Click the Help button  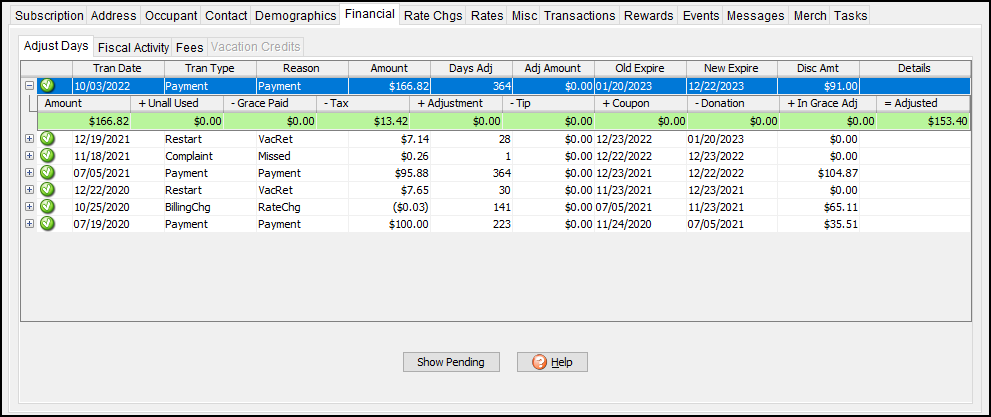[552, 362]
